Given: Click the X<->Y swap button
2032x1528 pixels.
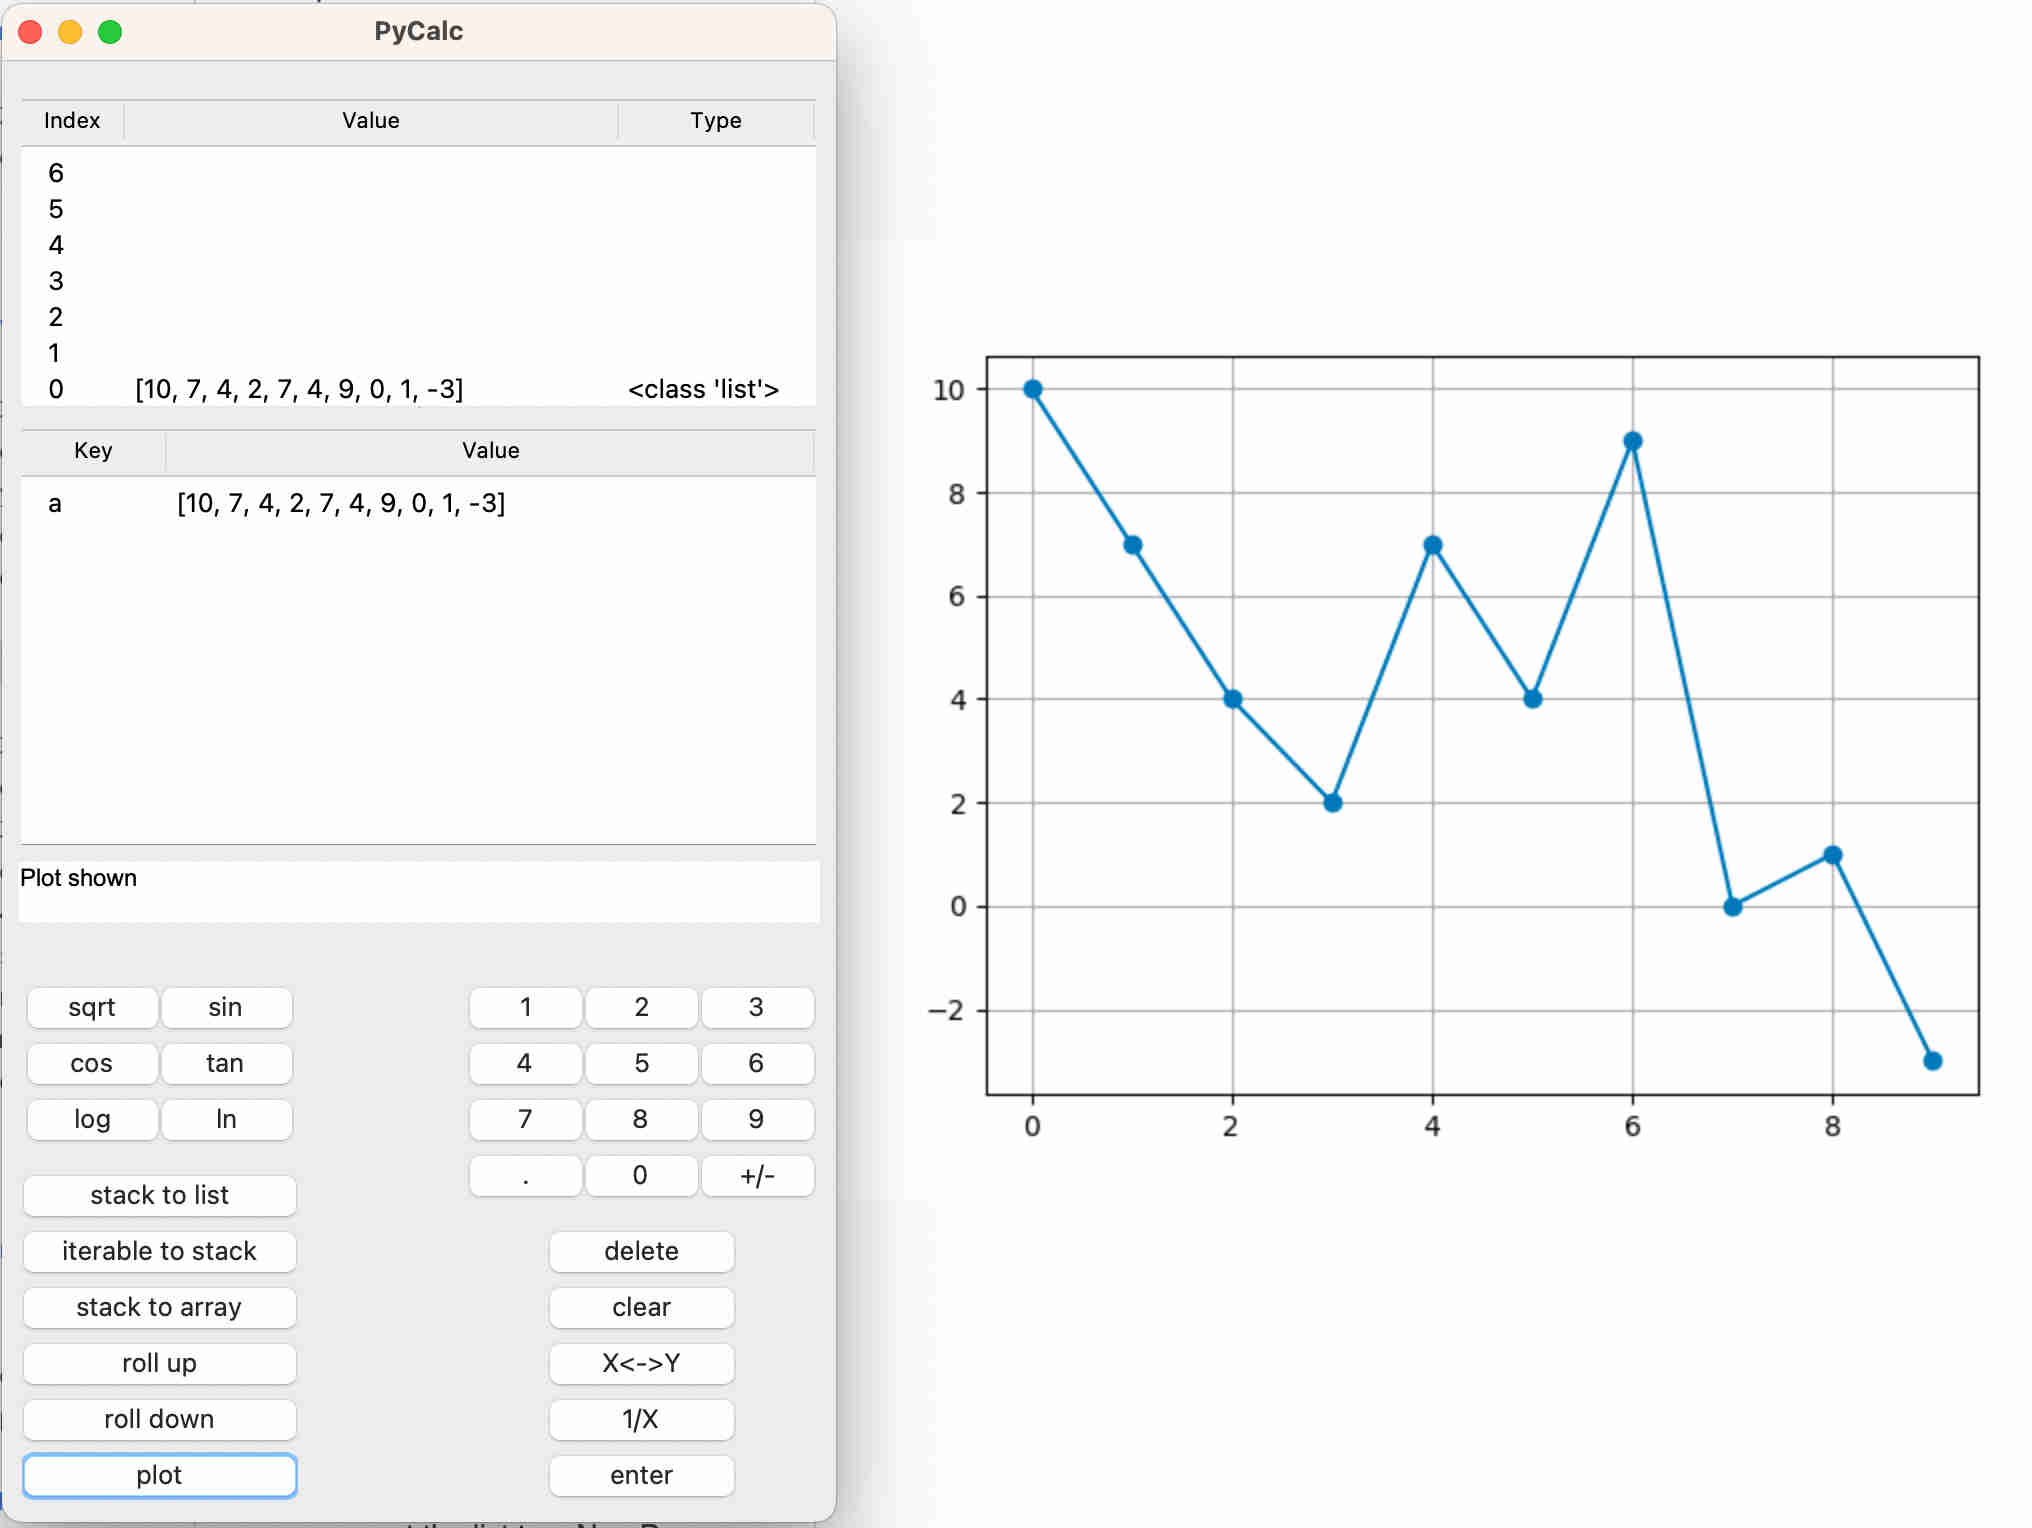Looking at the screenshot, I should (x=641, y=1363).
